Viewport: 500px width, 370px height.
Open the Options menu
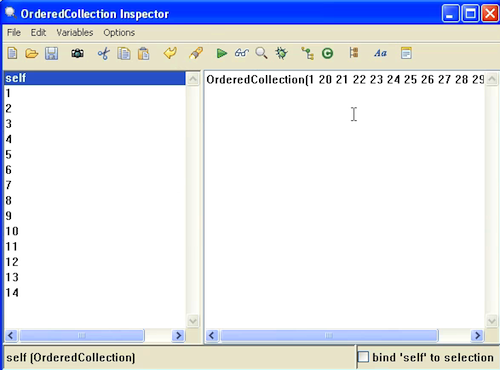tap(119, 33)
